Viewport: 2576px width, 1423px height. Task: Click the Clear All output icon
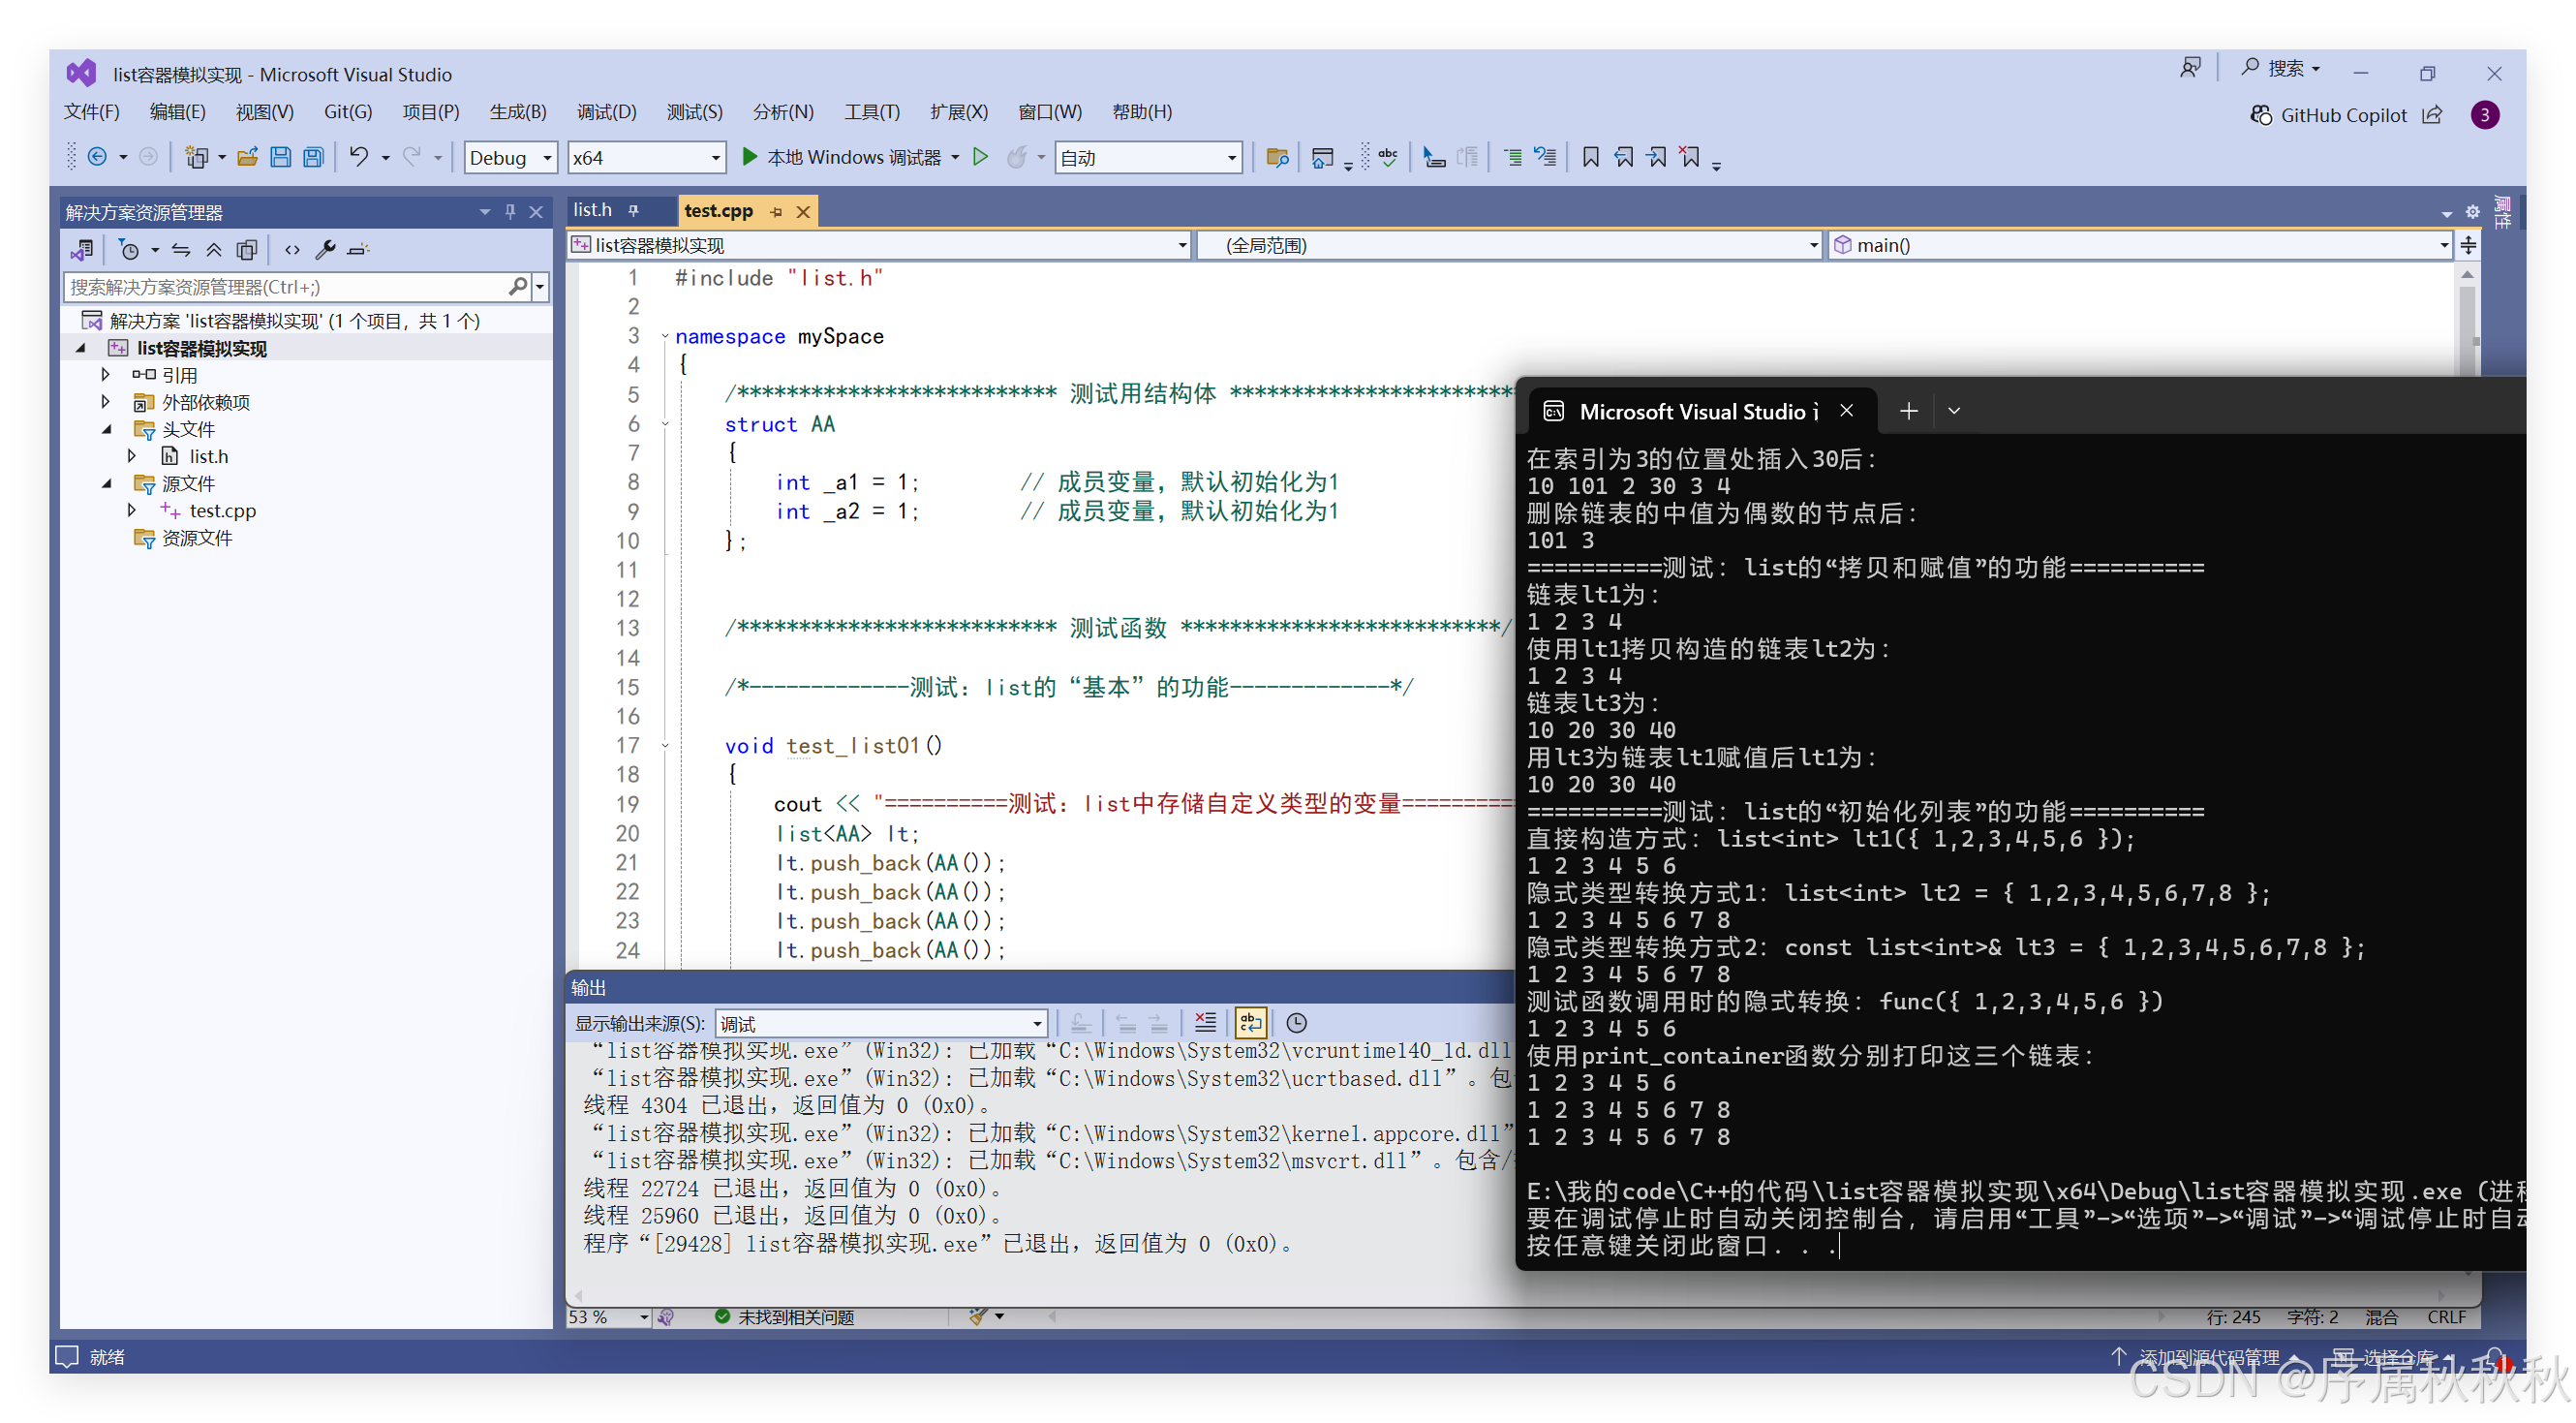point(1205,1023)
